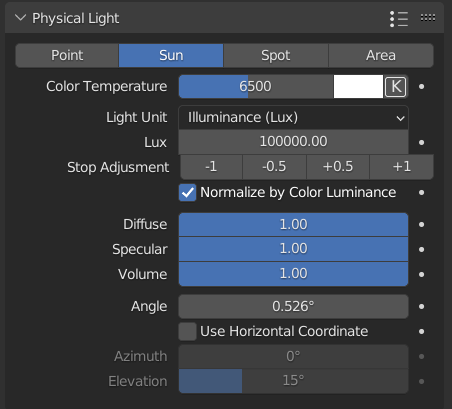Animate Normalize by Color Luminance dot

pyautogui.click(x=422, y=192)
